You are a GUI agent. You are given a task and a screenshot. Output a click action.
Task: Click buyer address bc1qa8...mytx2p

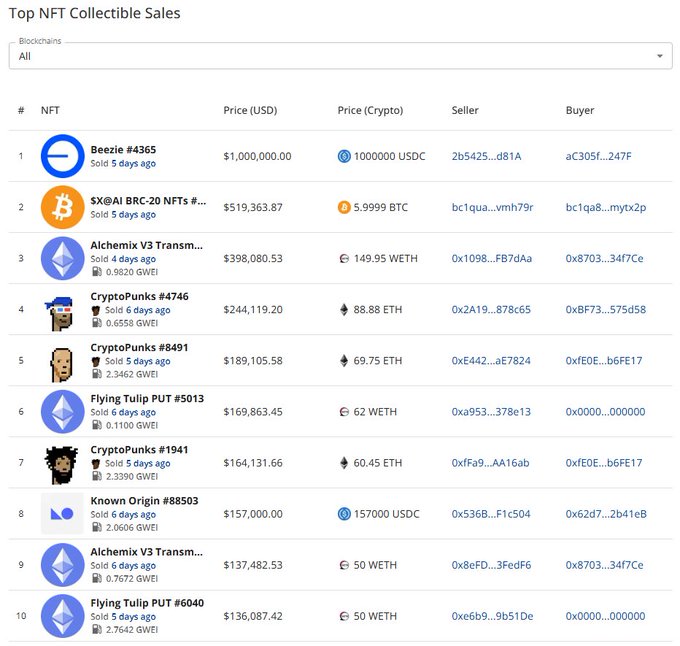pos(606,207)
